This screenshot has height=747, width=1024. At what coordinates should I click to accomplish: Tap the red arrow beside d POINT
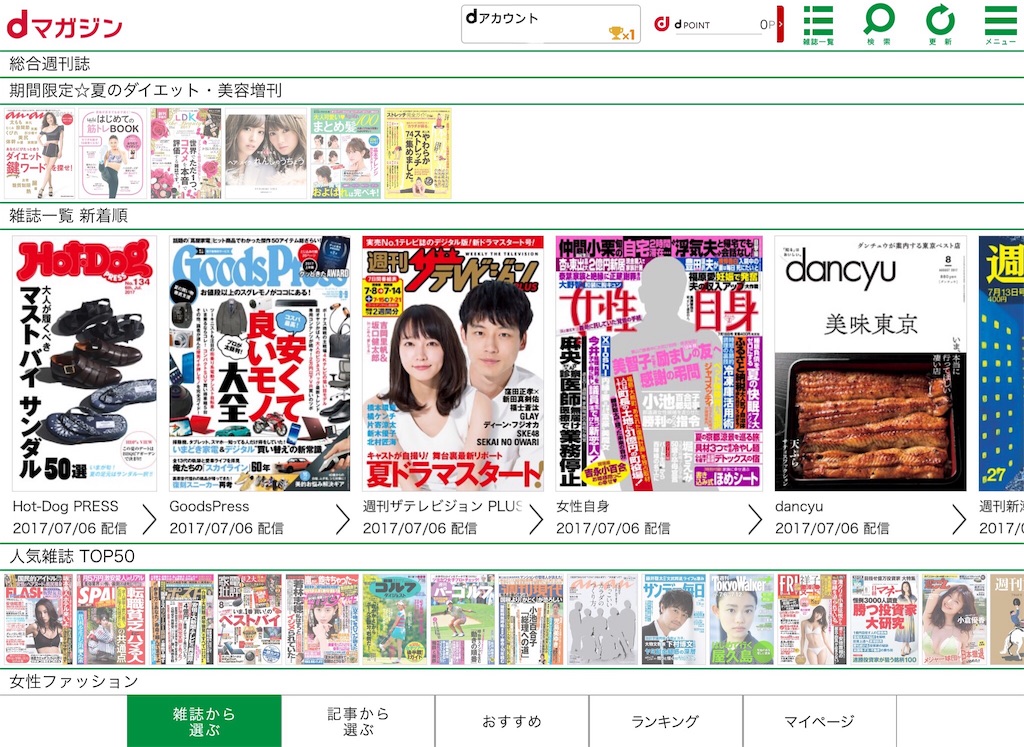[x=780, y=24]
